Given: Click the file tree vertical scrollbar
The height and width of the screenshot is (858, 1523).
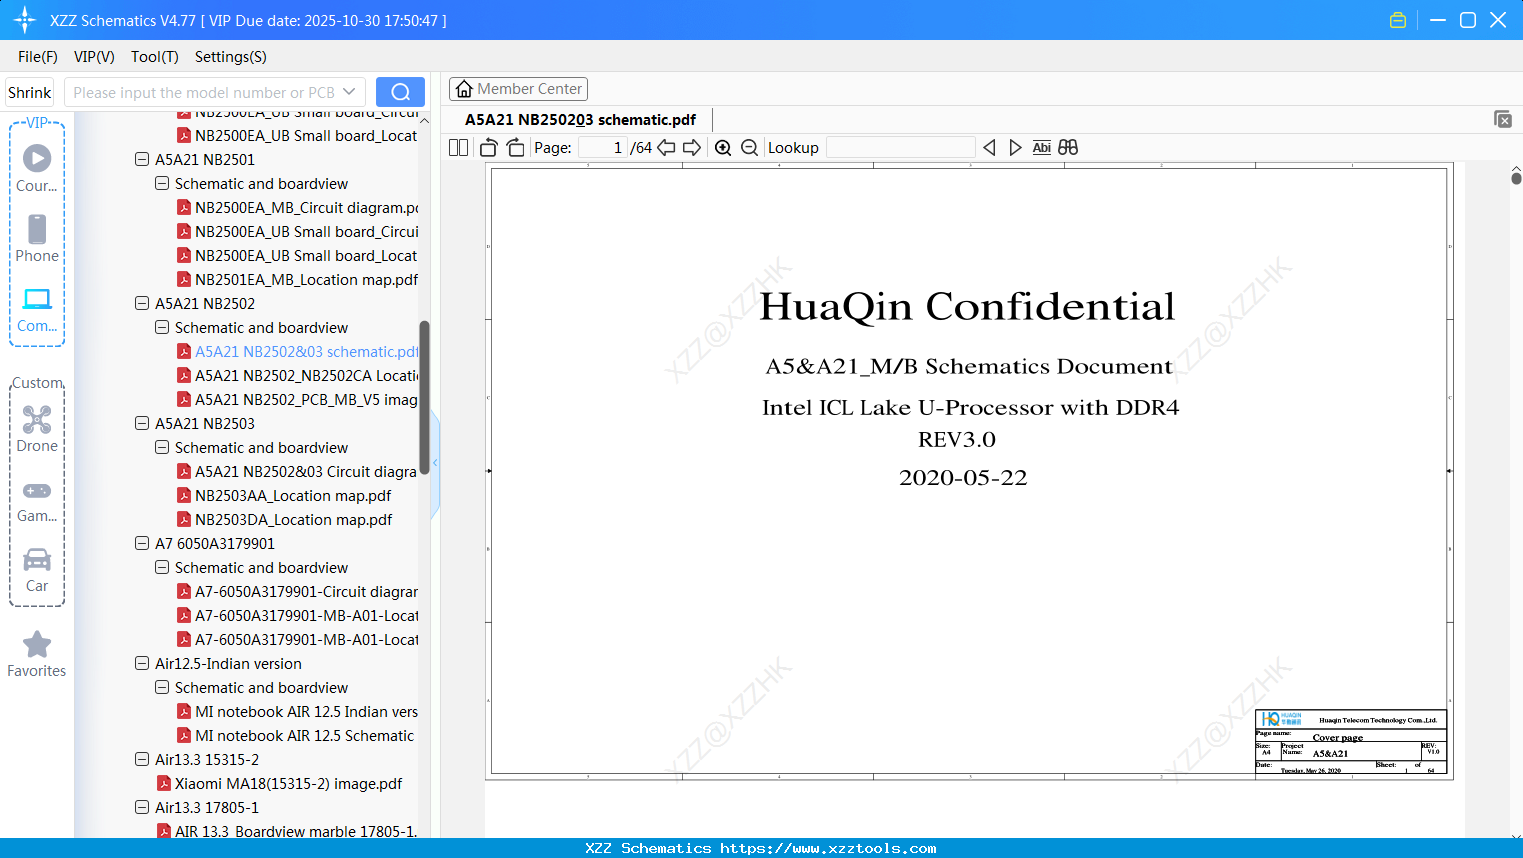Looking at the screenshot, I should tap(424, 397).
